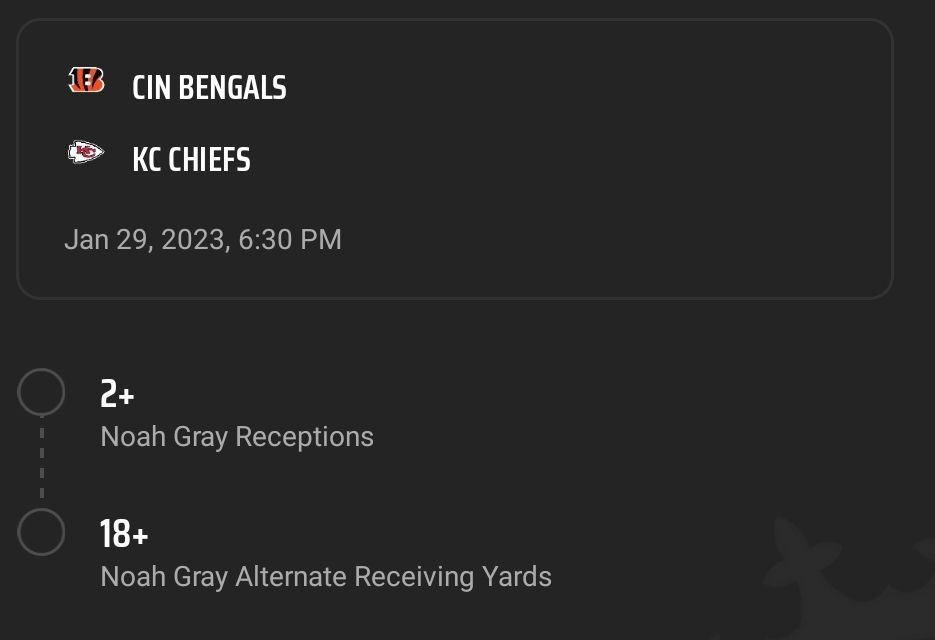This screenshot has height=640, width=935.
Task: Open the CIN BENGALS team name
Action: [x=209, y=88]
